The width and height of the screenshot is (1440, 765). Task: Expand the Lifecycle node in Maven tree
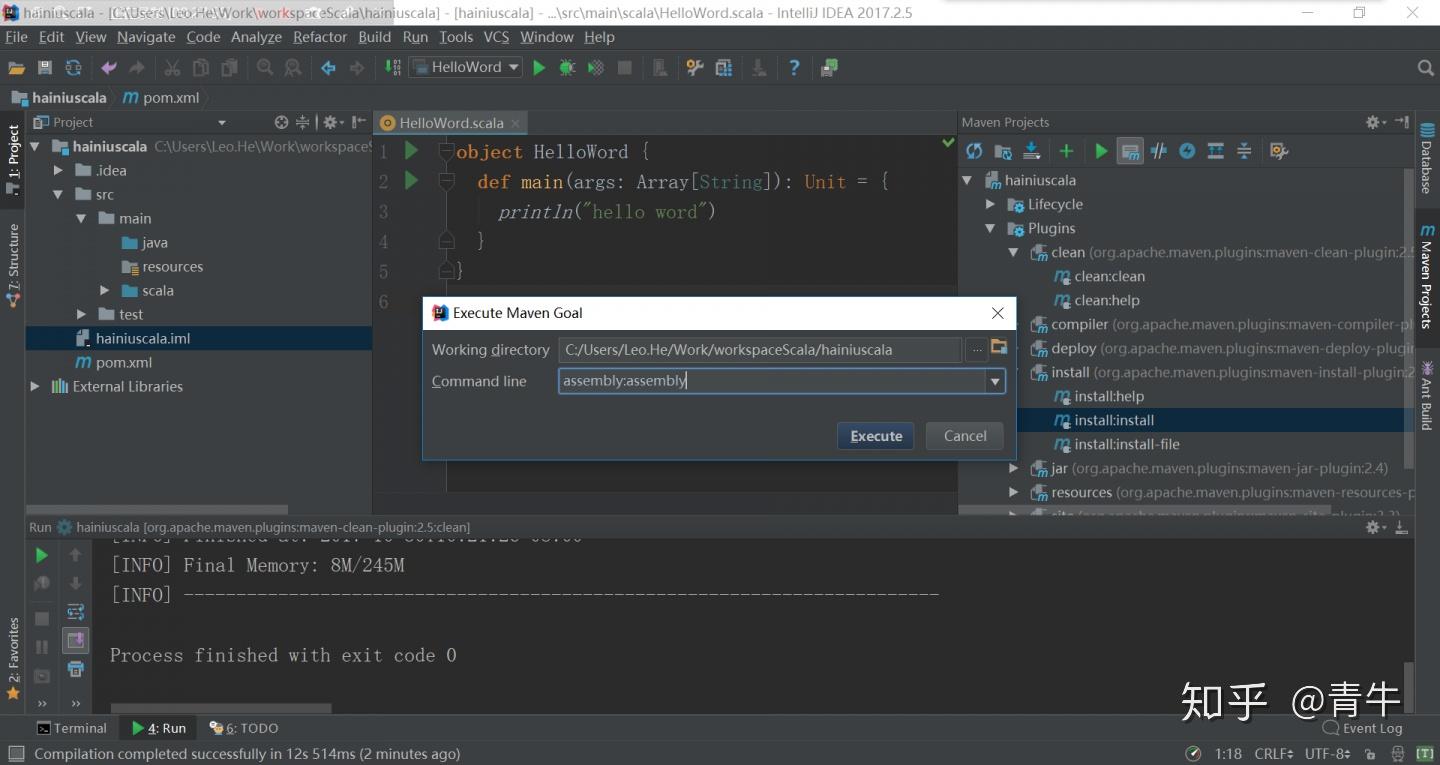(x=990, y=204)
